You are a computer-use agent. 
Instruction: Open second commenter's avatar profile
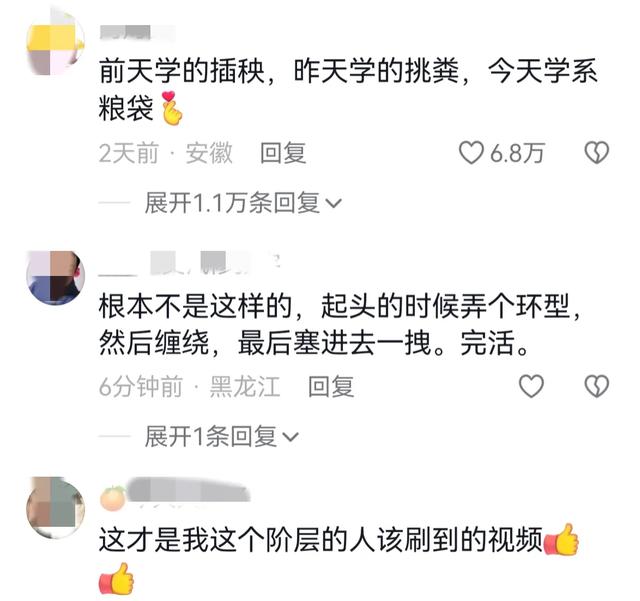(56, 278)
